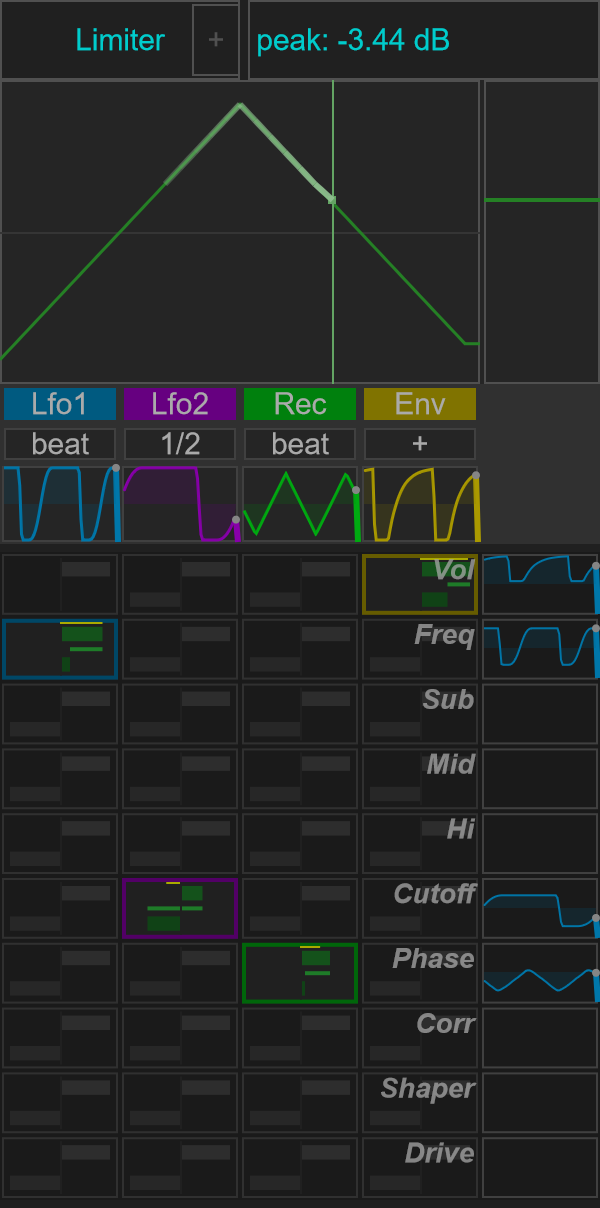This screenshot has width=600, height=1208.
Task: Click the peak -3.44 dB readout
Action: point(424,40)
